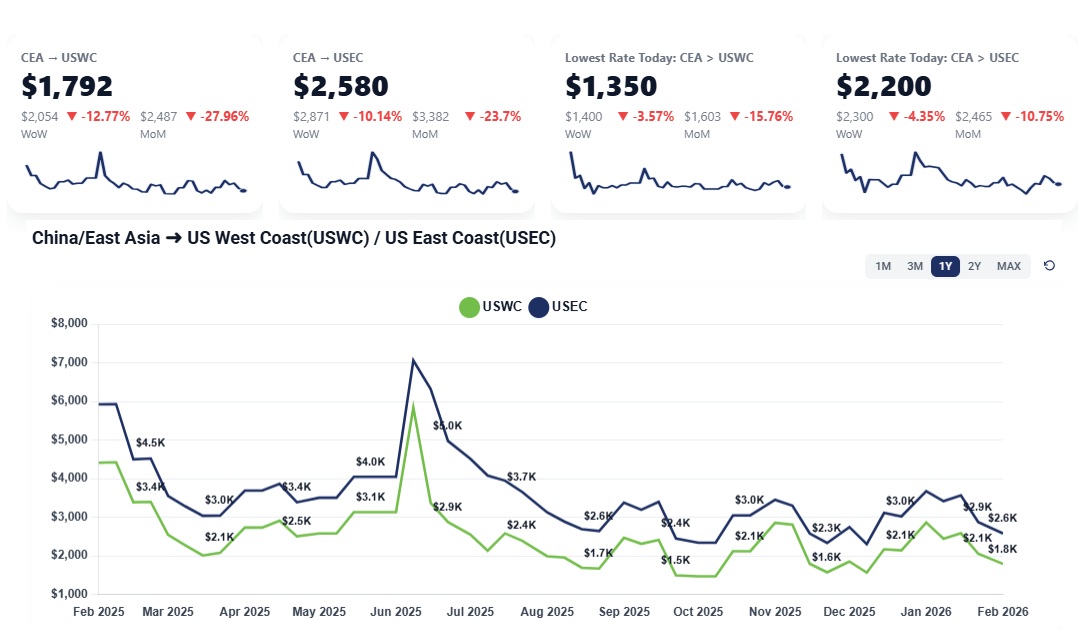Choose the 1Y time range

(945, 266)
